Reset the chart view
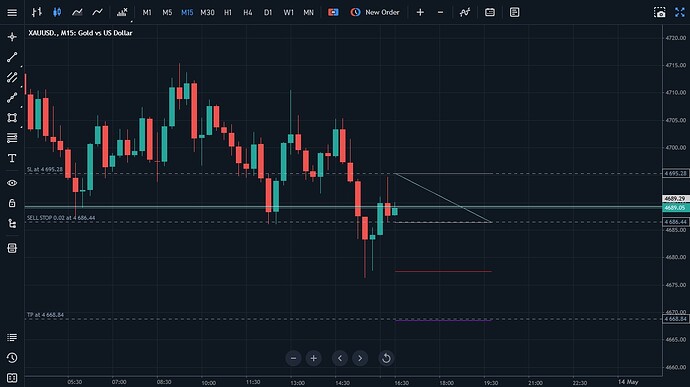Screen dimensions: 690x387 click(386, 358)
